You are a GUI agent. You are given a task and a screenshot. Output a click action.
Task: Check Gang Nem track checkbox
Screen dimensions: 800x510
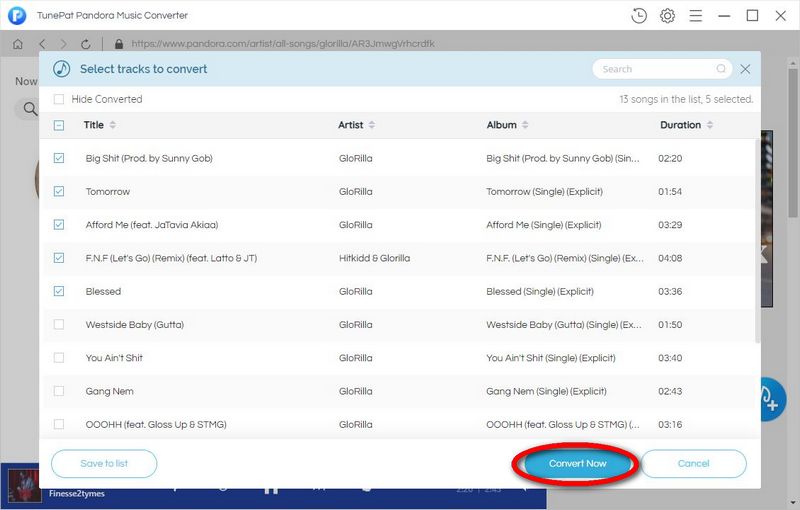[x=59, y=391]
